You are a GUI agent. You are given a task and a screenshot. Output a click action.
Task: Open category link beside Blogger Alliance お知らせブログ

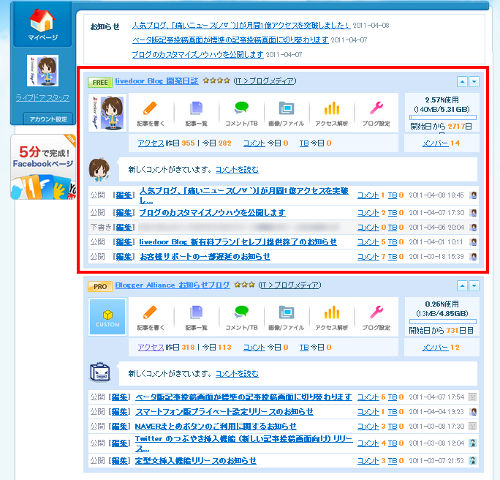tap(290, 285)
